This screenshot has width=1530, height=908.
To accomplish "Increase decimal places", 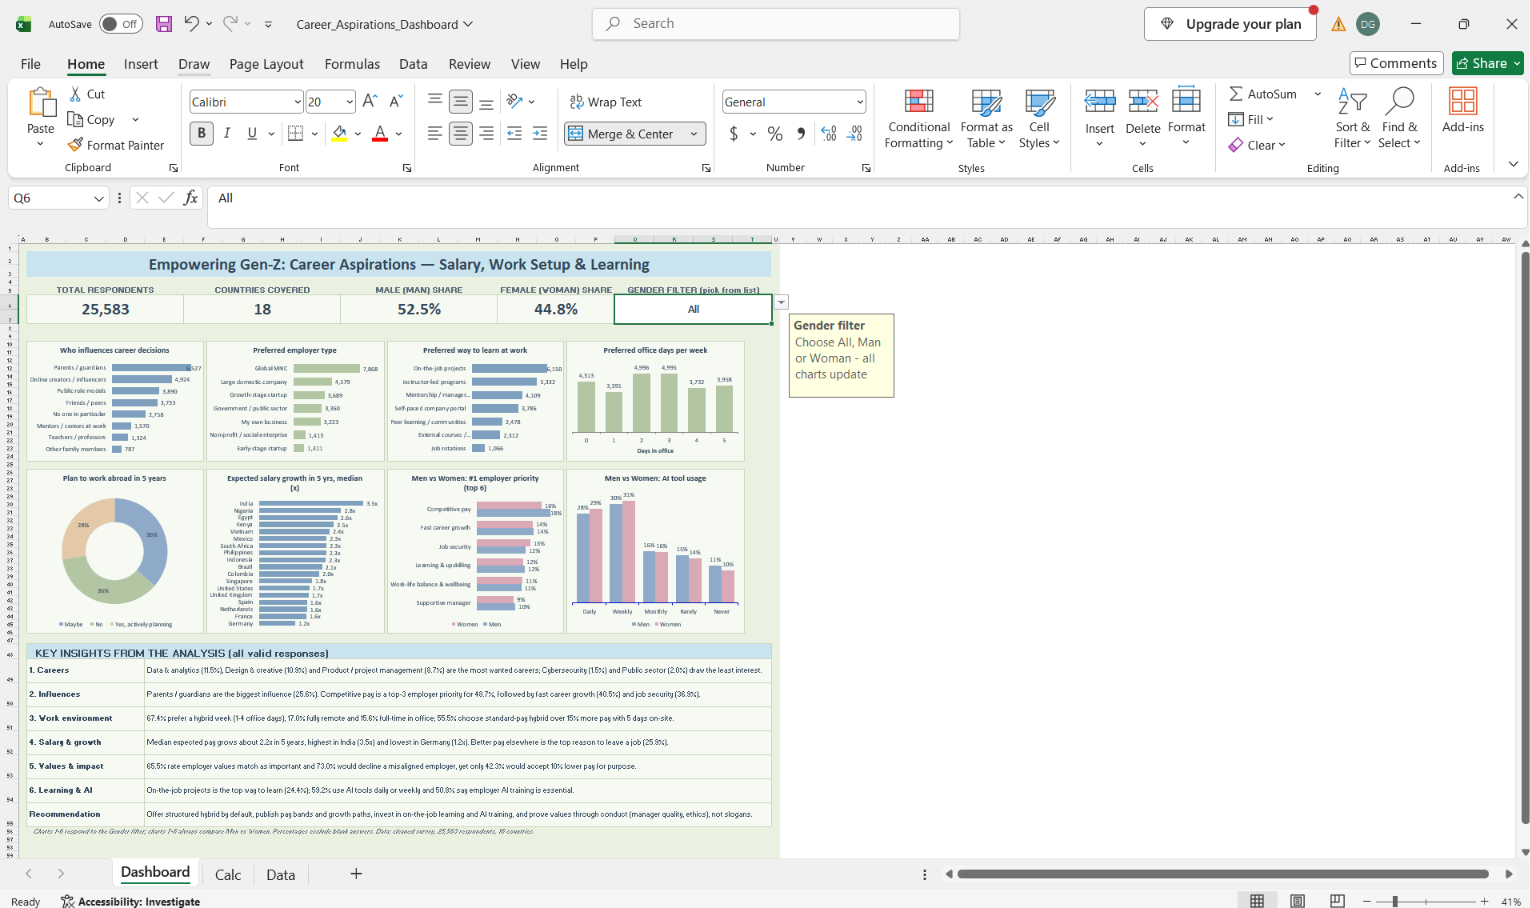I will (x=828, y=133).
